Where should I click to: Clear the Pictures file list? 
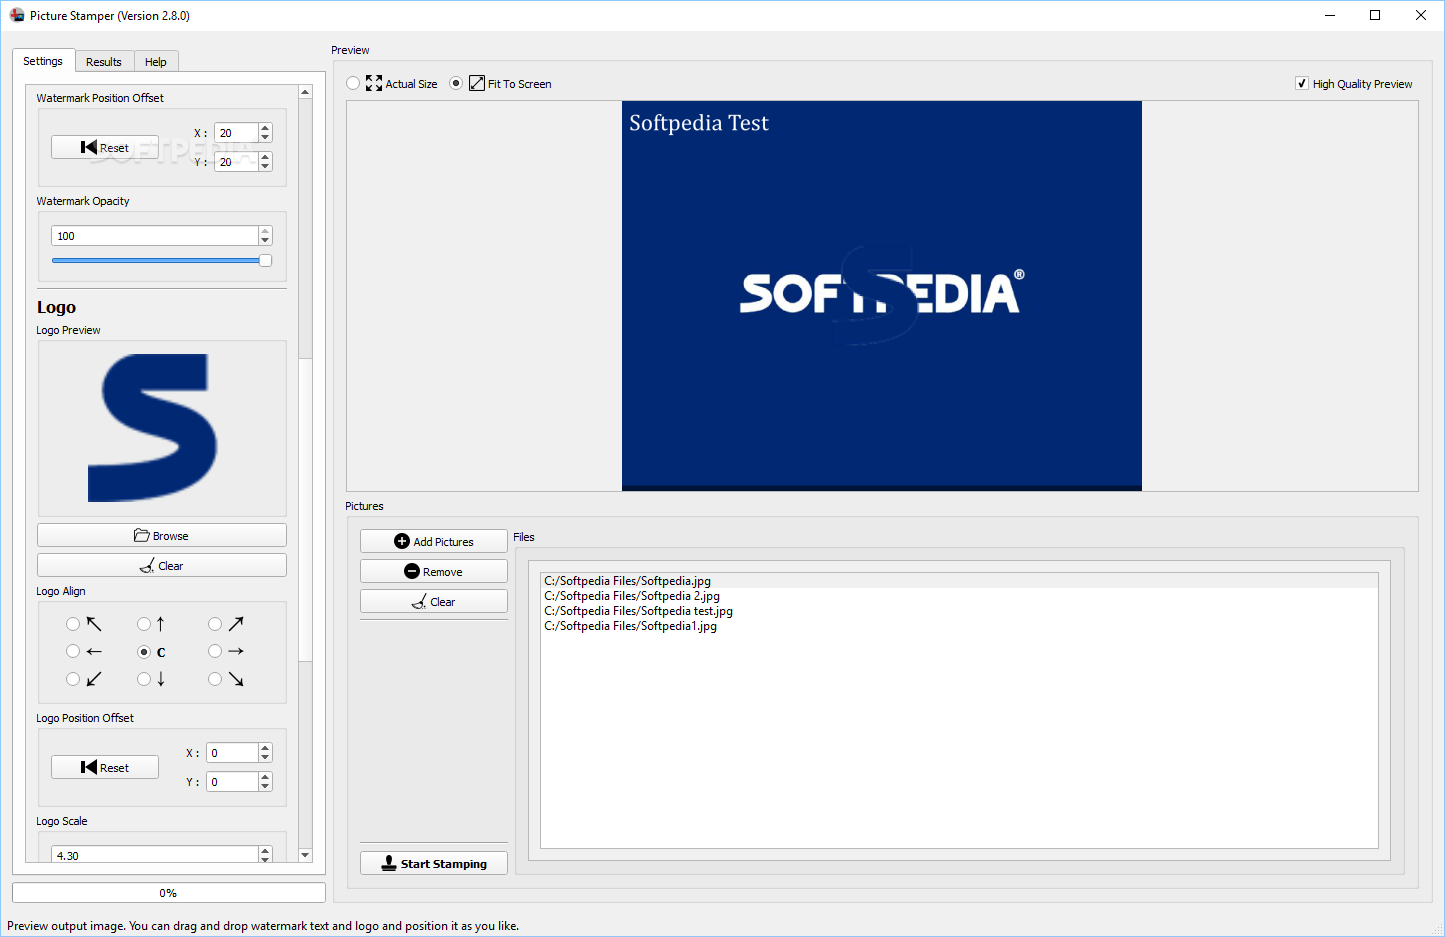pos(434,601)
